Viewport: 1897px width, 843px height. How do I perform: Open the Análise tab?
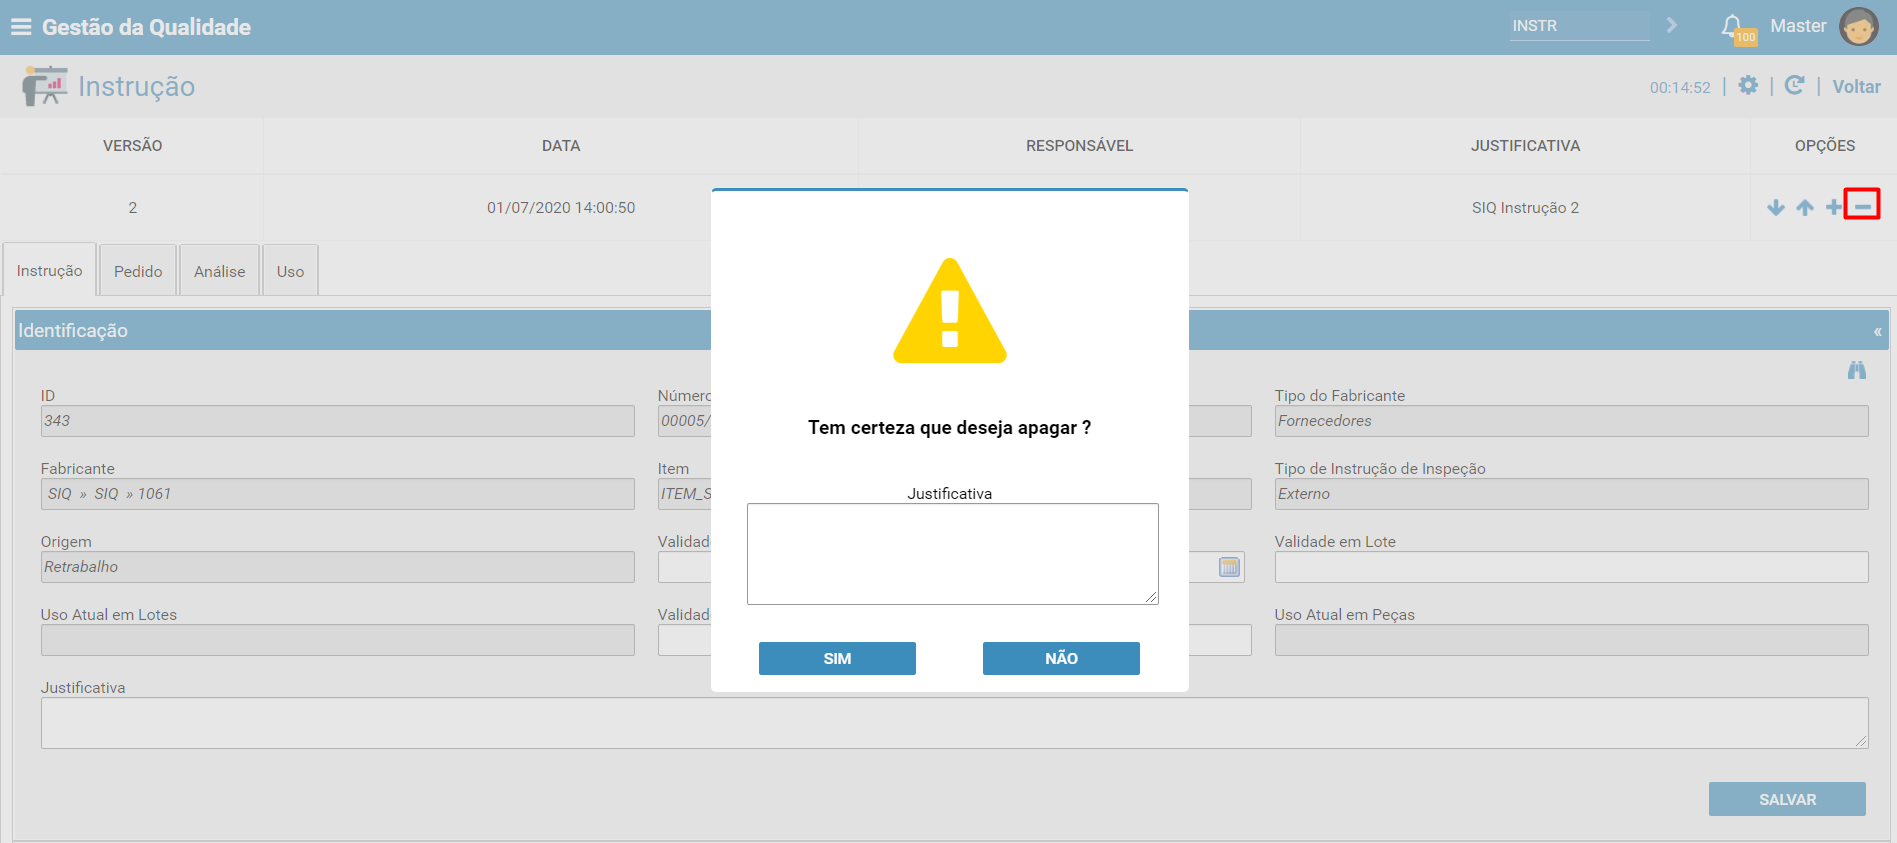tap(220, 271)
